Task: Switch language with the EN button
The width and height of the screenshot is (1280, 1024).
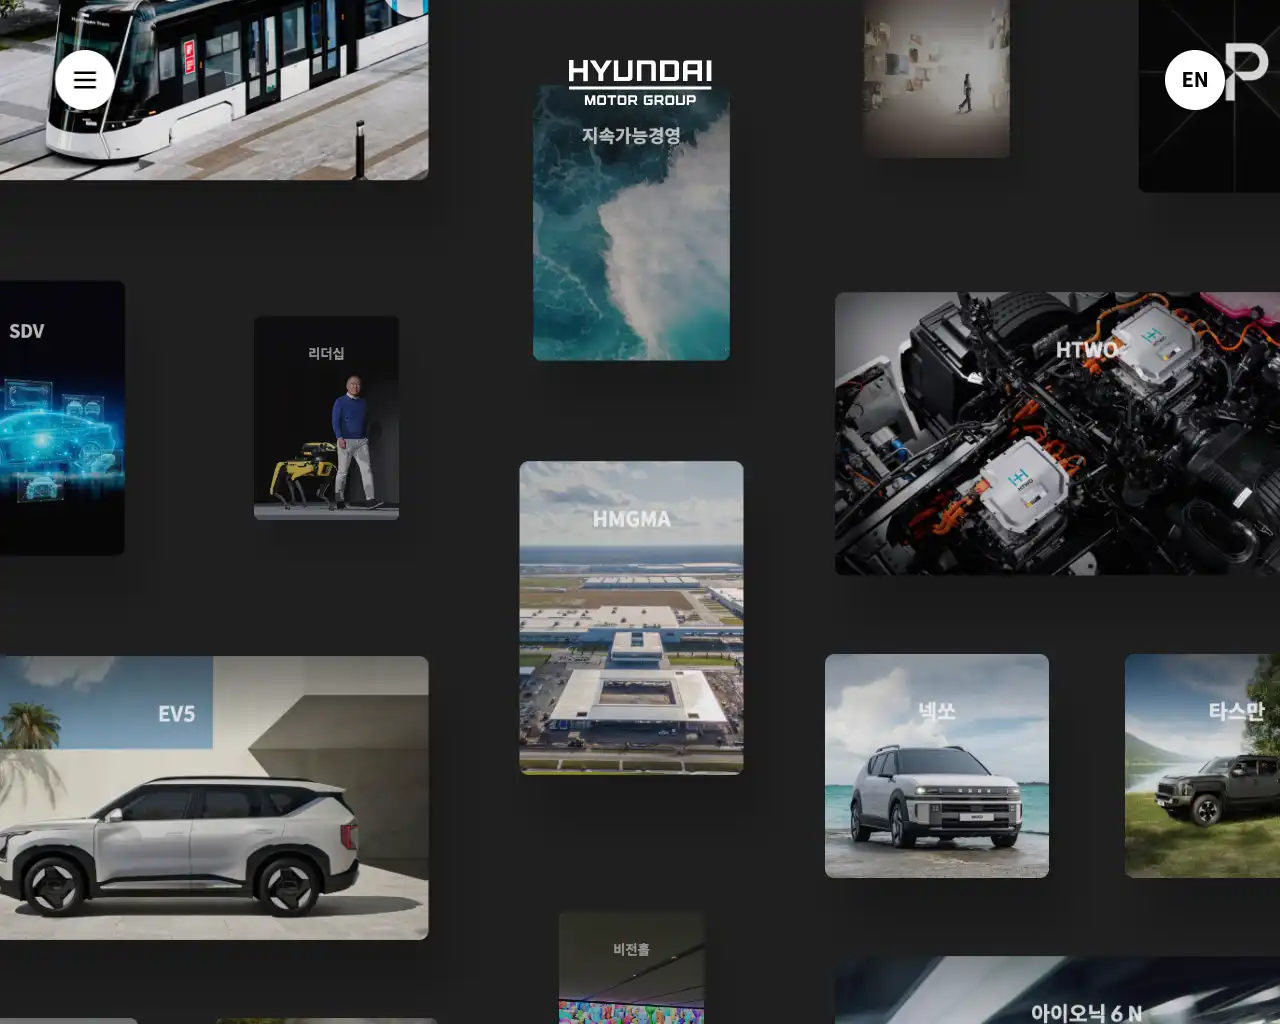Action: coord(1194,80)
